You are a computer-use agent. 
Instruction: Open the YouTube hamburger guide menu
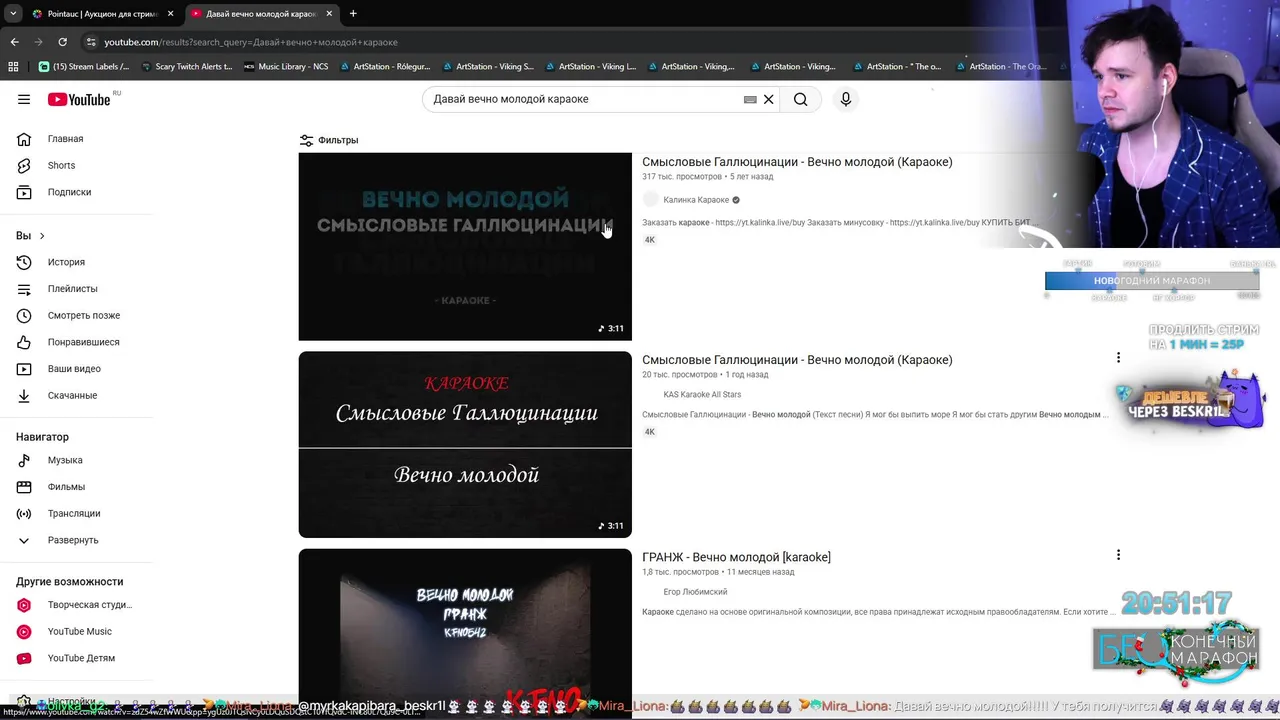pyautogui.click(x=24, y=99)
